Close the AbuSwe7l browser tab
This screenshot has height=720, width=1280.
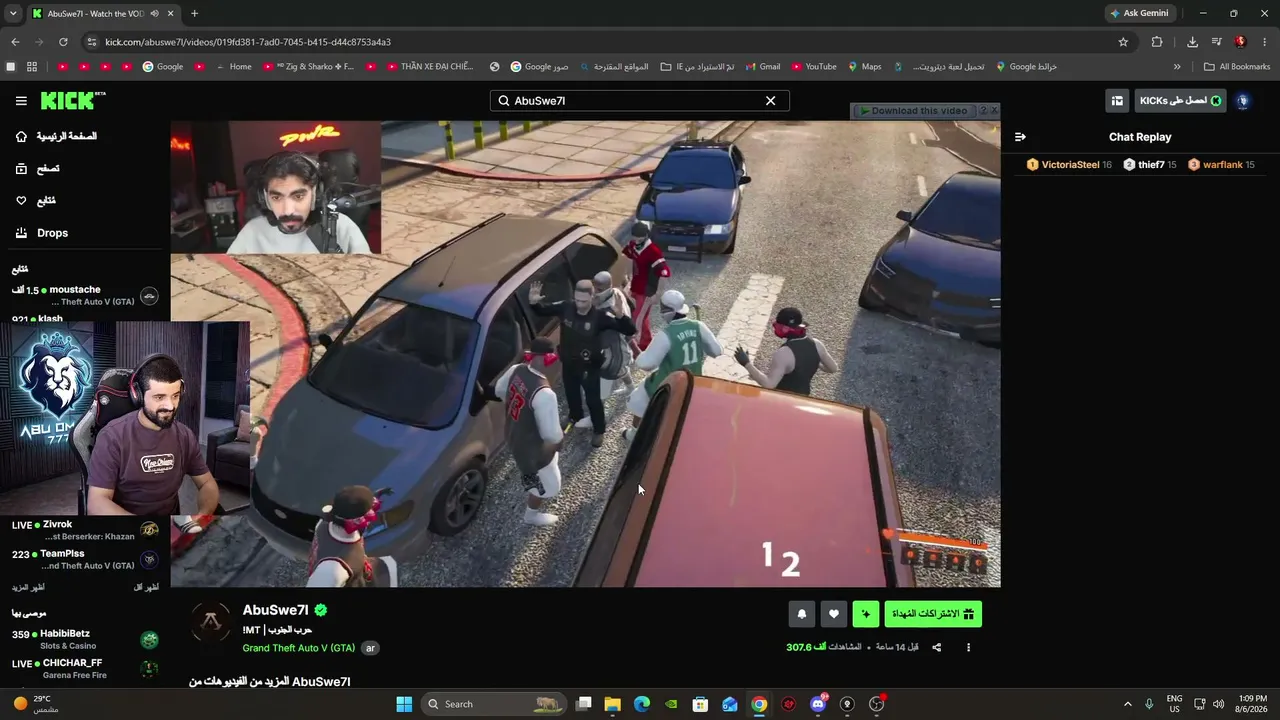coord(171,13)
